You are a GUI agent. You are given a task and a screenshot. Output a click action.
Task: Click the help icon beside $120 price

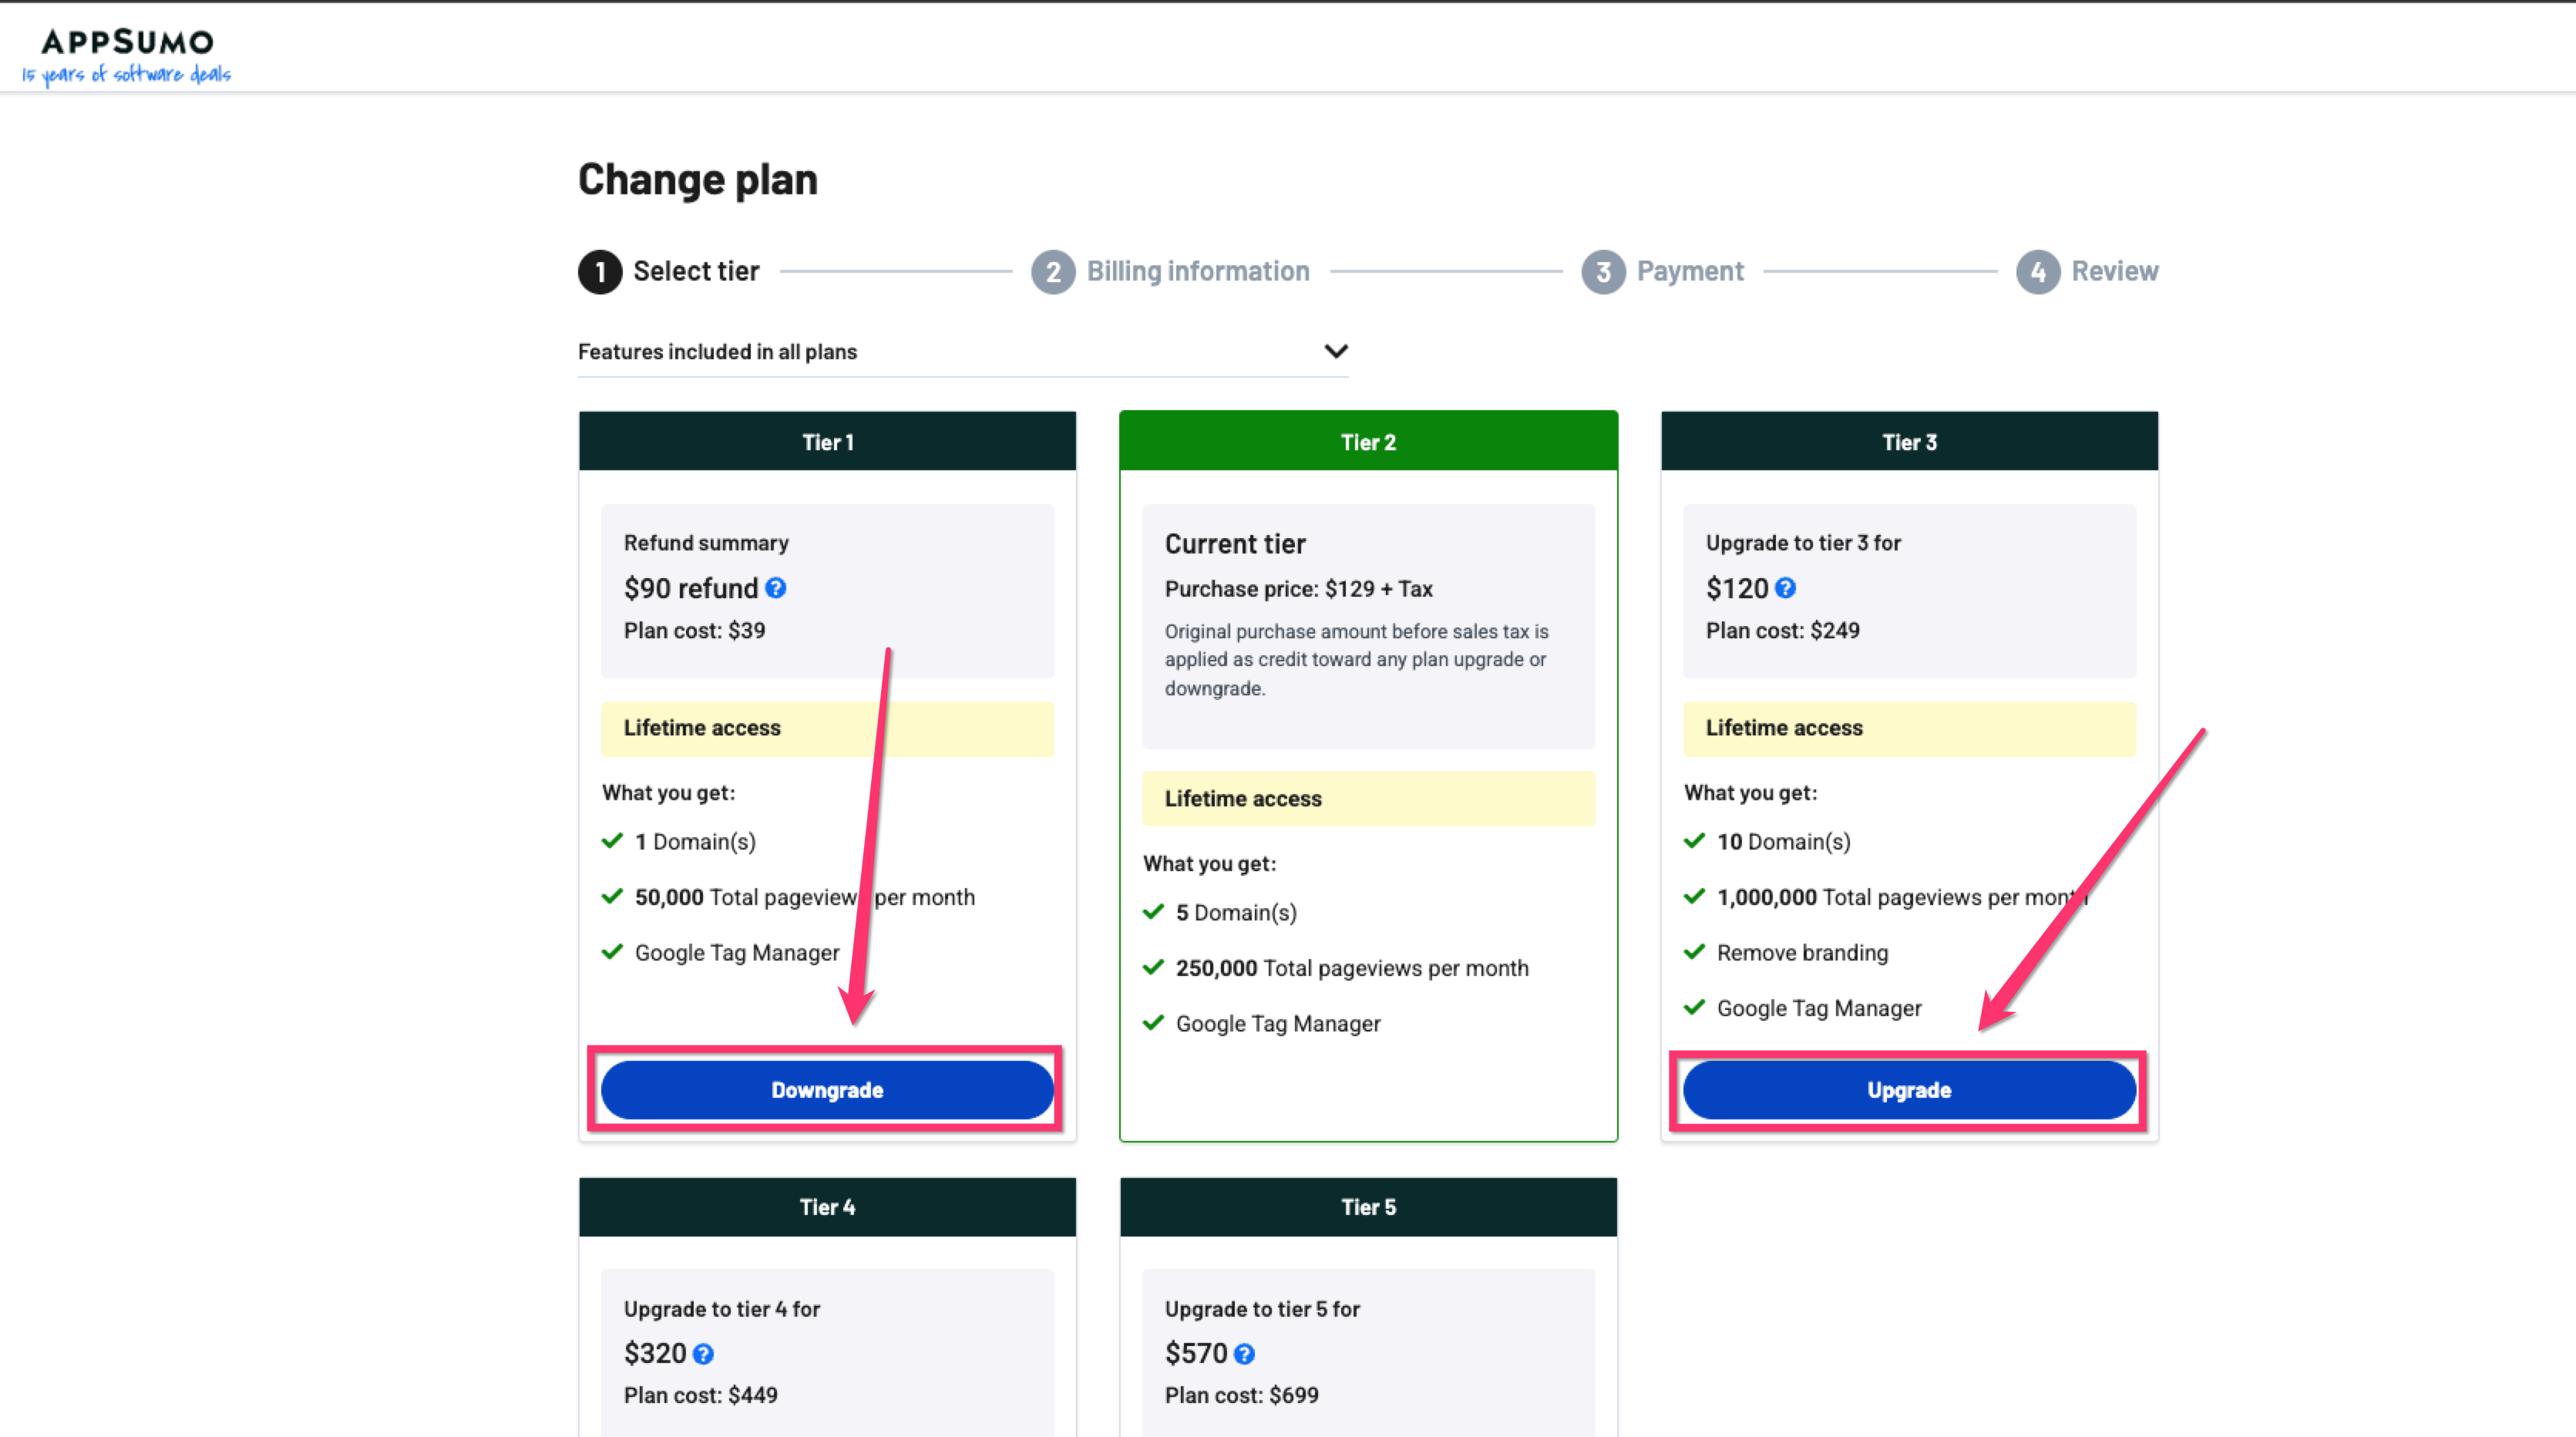tap(1786, 588)
